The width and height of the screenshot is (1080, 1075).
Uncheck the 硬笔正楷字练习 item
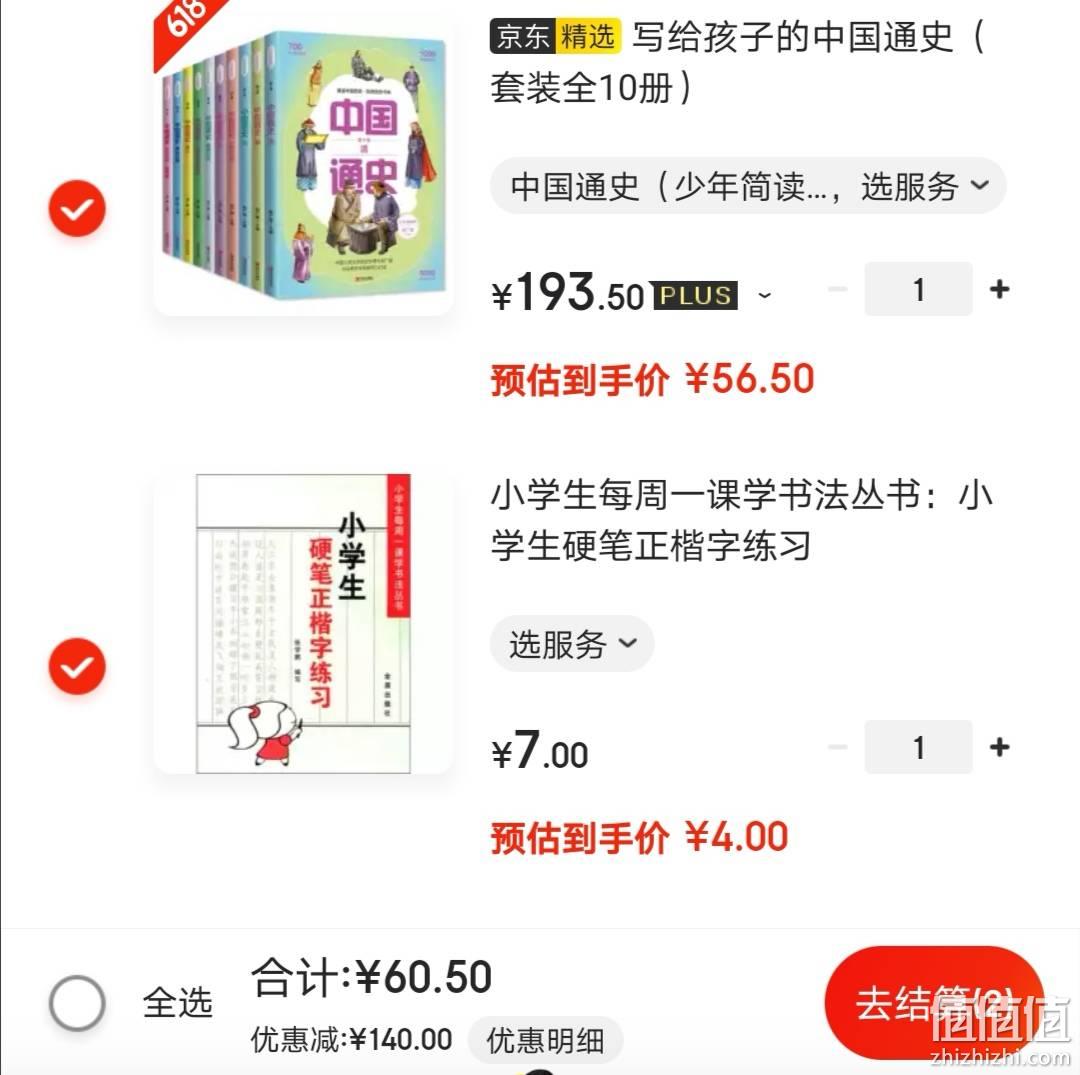pos(76,666)
